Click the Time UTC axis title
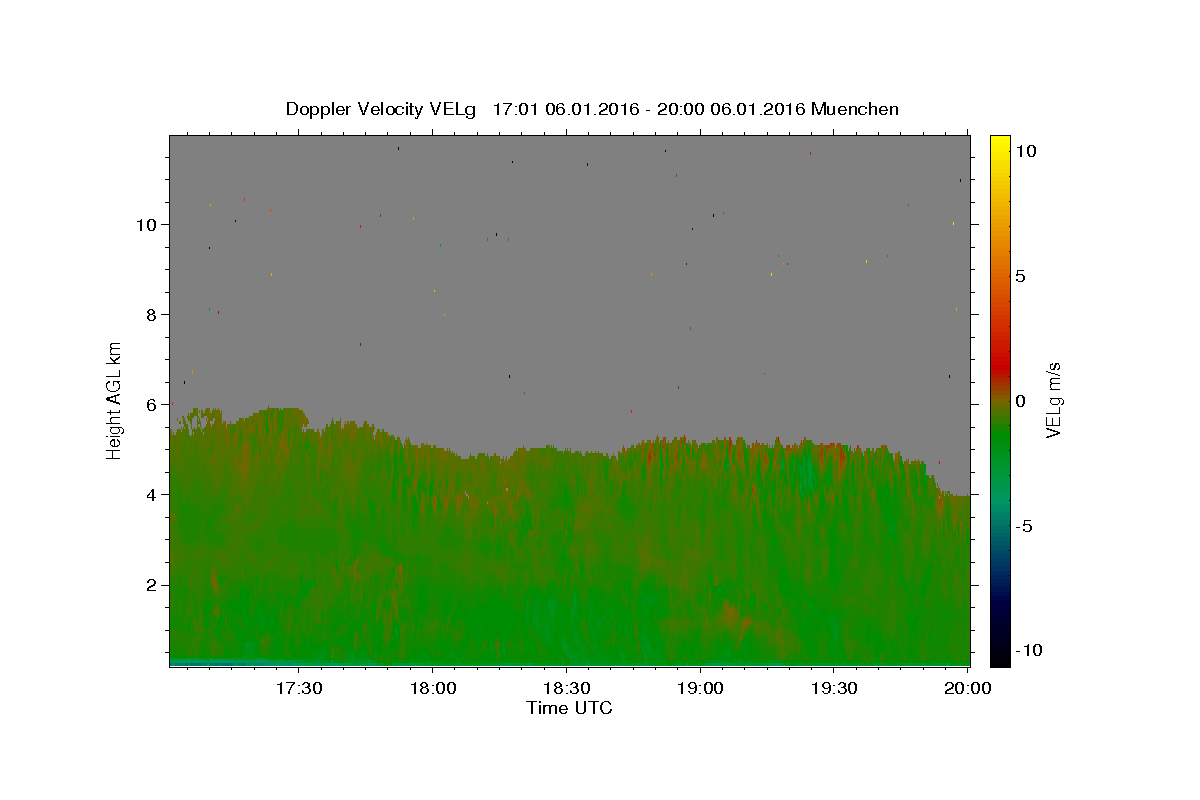Image resolution: width=1200 pixels, height=800 pixels. [x=569, y=708]
